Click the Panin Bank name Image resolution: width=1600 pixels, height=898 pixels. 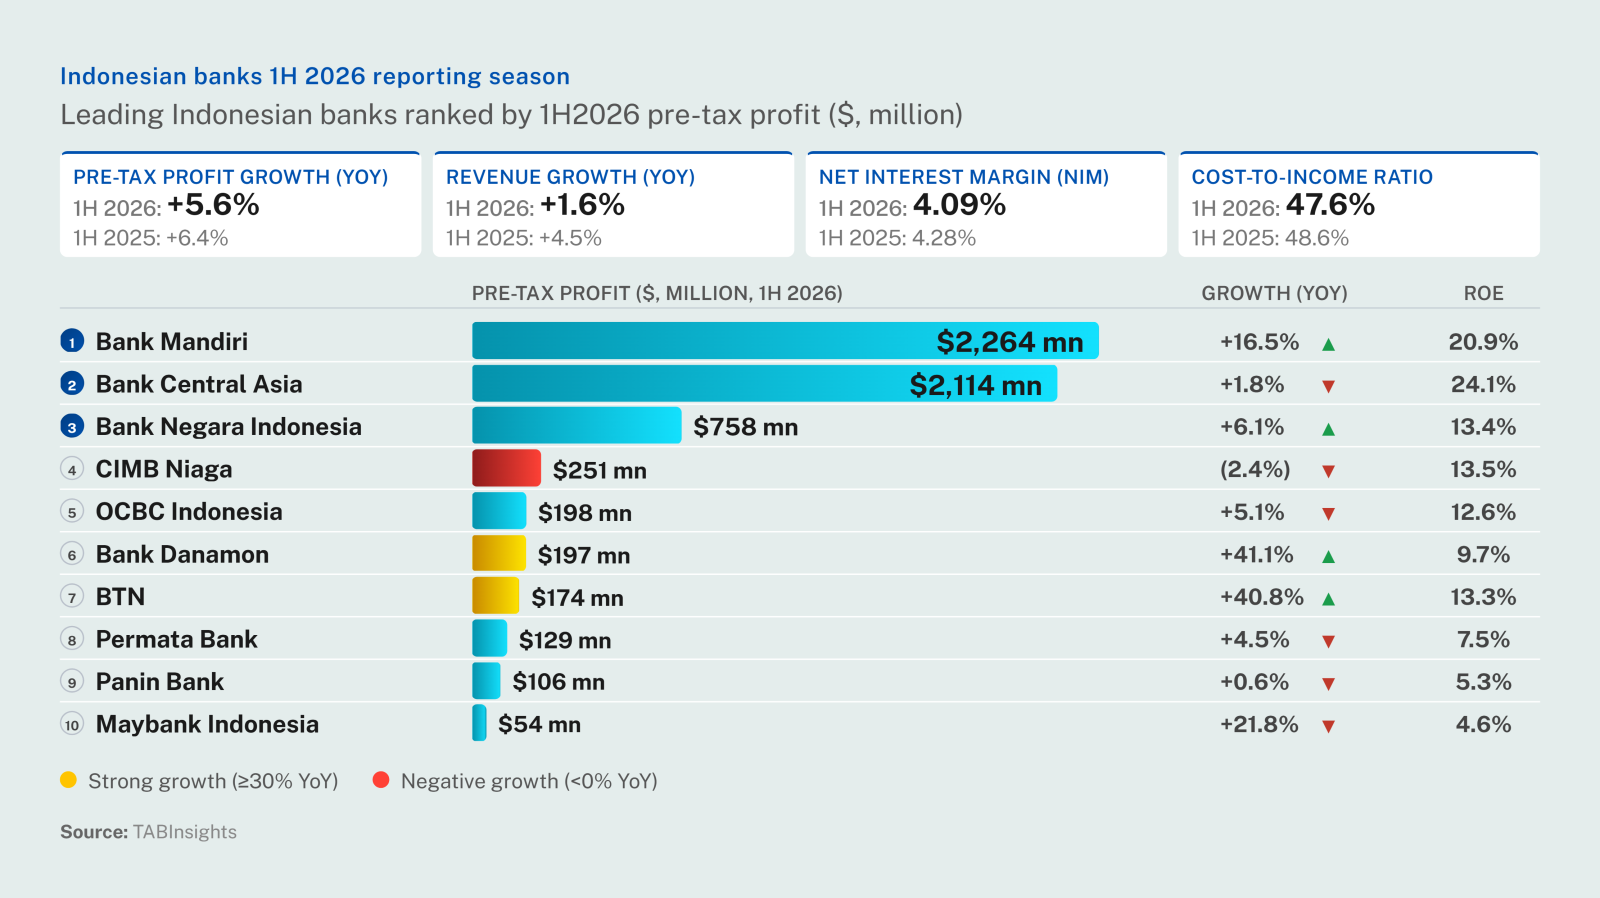[x=160, y=682]
